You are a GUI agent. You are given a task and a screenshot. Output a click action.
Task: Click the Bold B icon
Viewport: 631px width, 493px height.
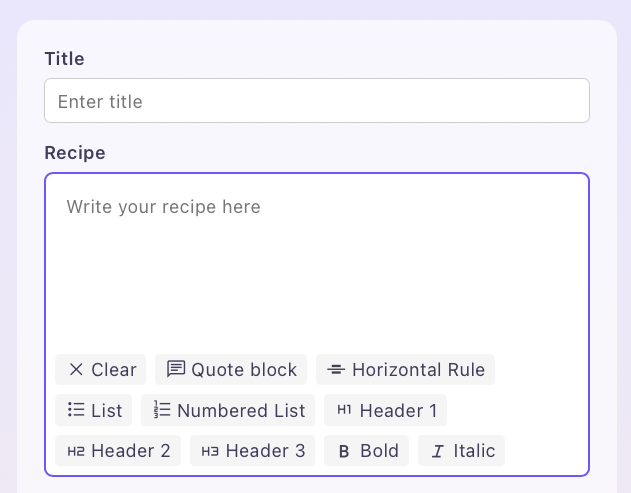[344, 451]
